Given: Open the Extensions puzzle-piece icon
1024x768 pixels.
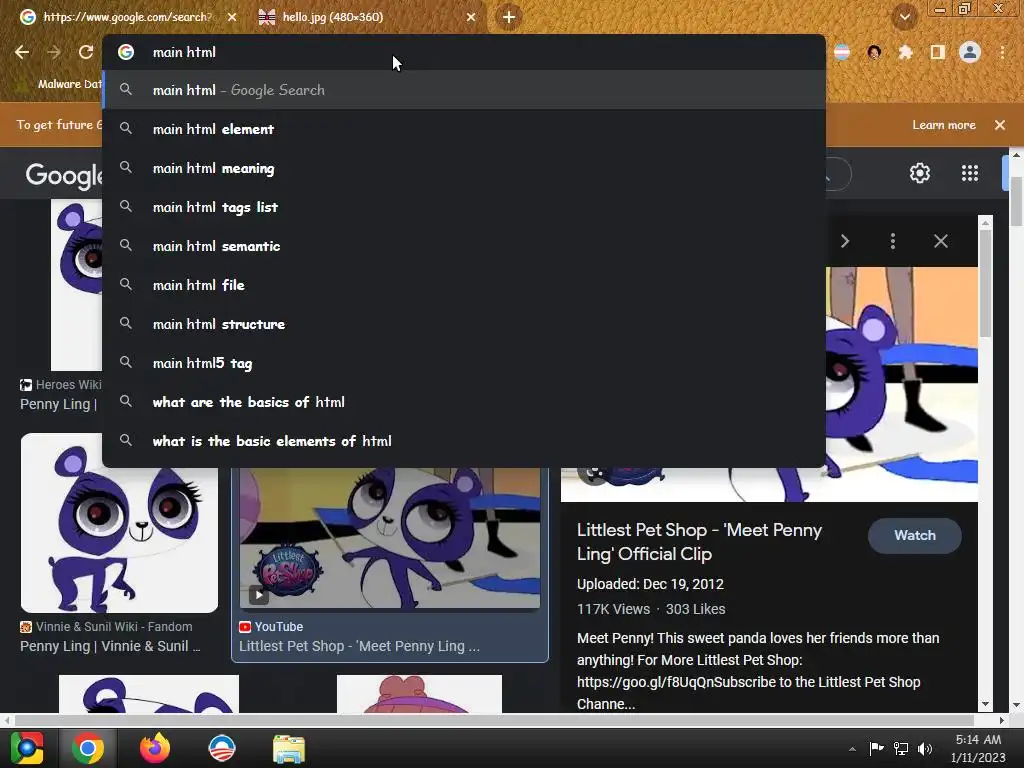Looking at the screenshot, I should 905,52.
